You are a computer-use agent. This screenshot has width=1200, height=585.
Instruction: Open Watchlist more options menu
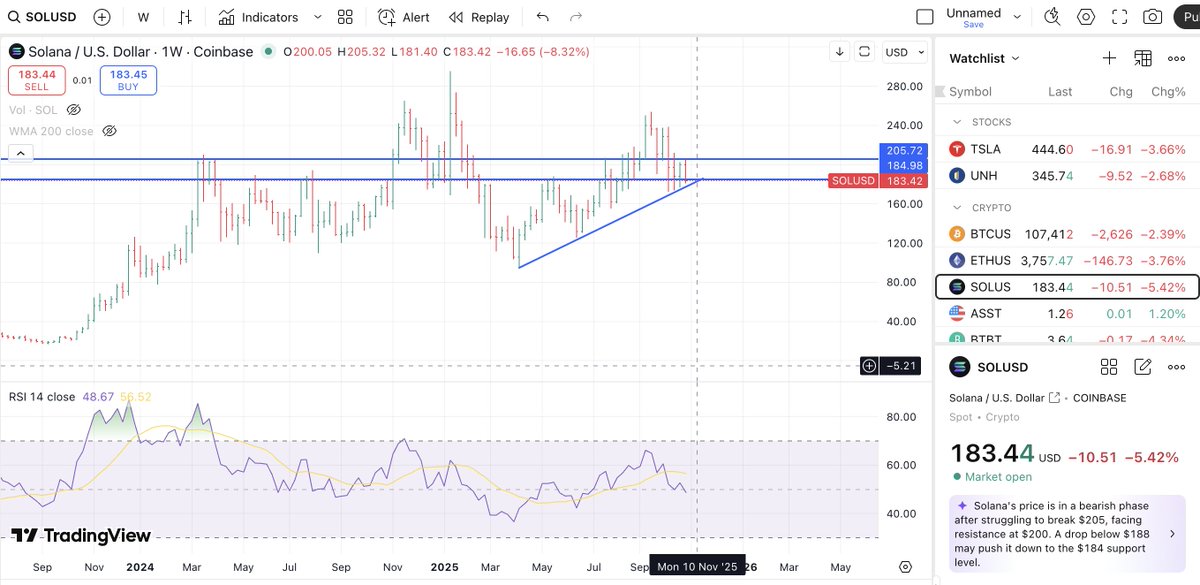click(1177, 58)
